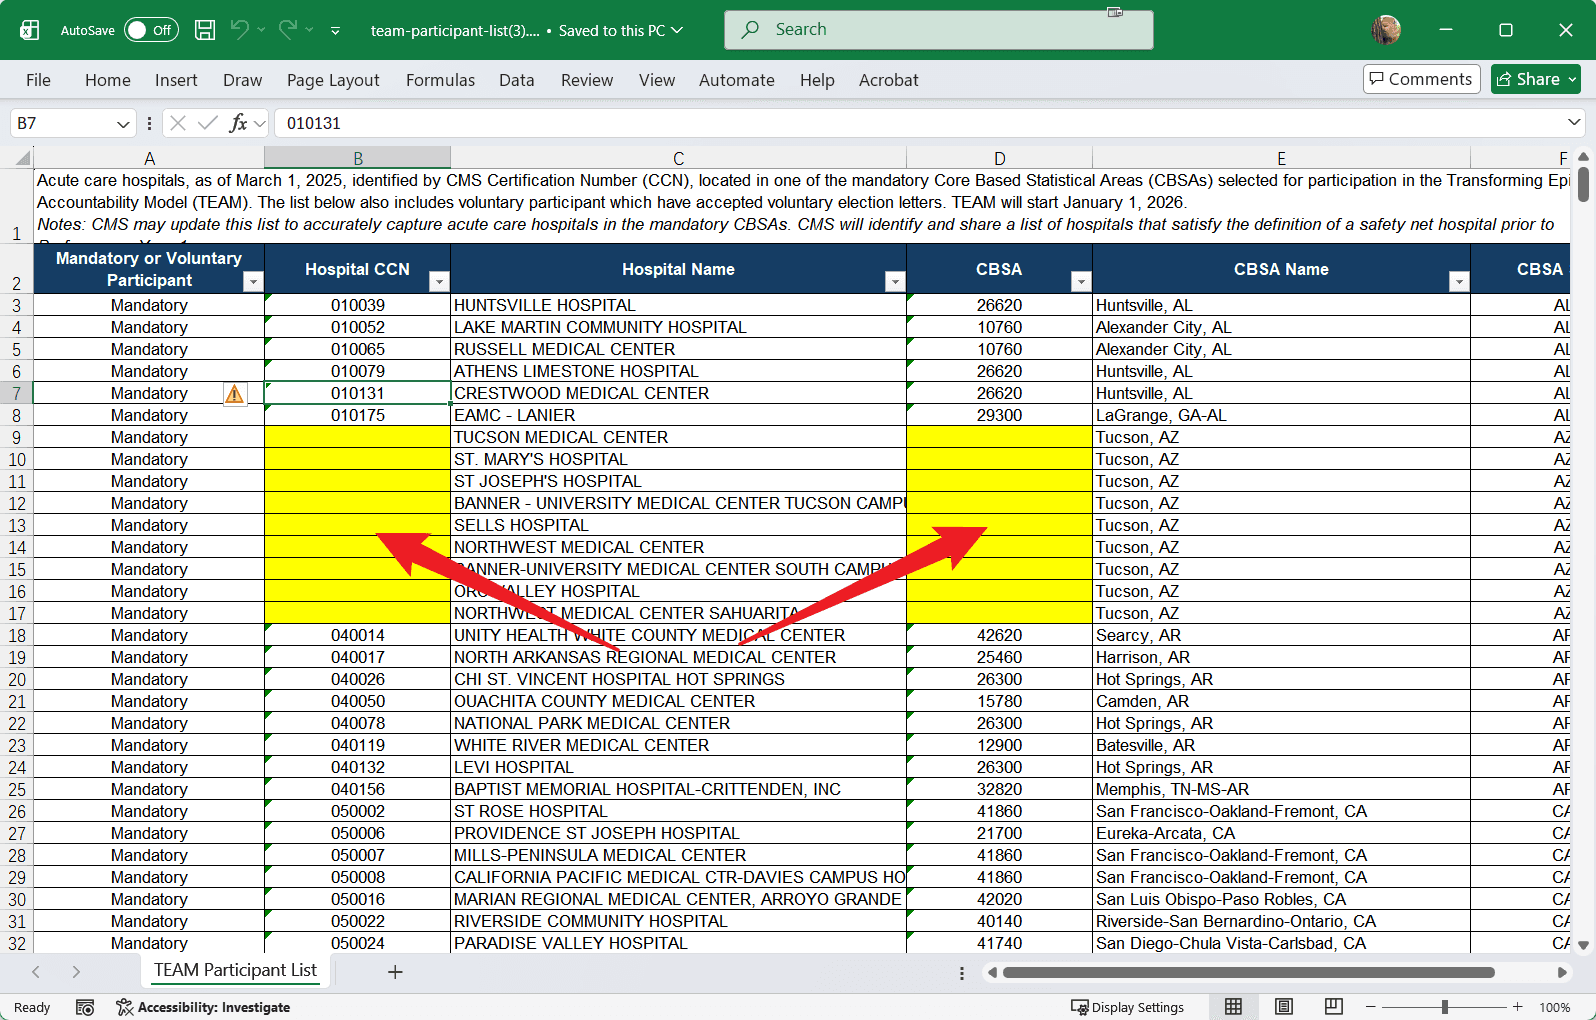The width and height of the screenshot is (1596, 1020).
Task: Click the Save disk icon
Action: click(x=205, y=30)
